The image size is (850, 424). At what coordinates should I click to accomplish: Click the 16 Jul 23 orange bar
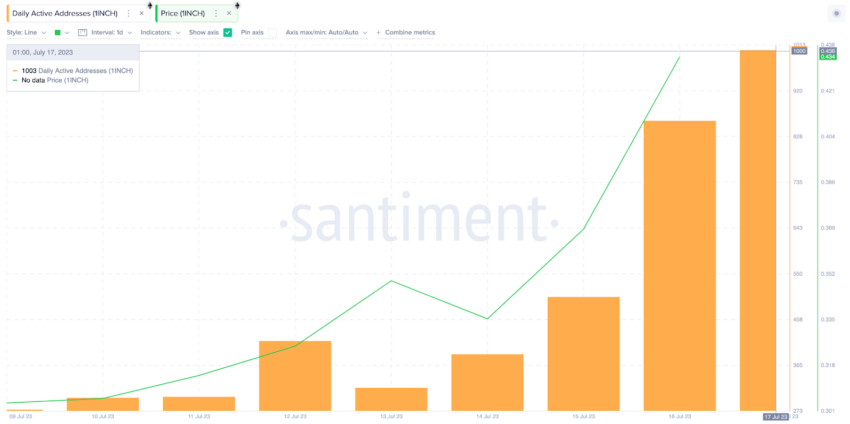680,266
